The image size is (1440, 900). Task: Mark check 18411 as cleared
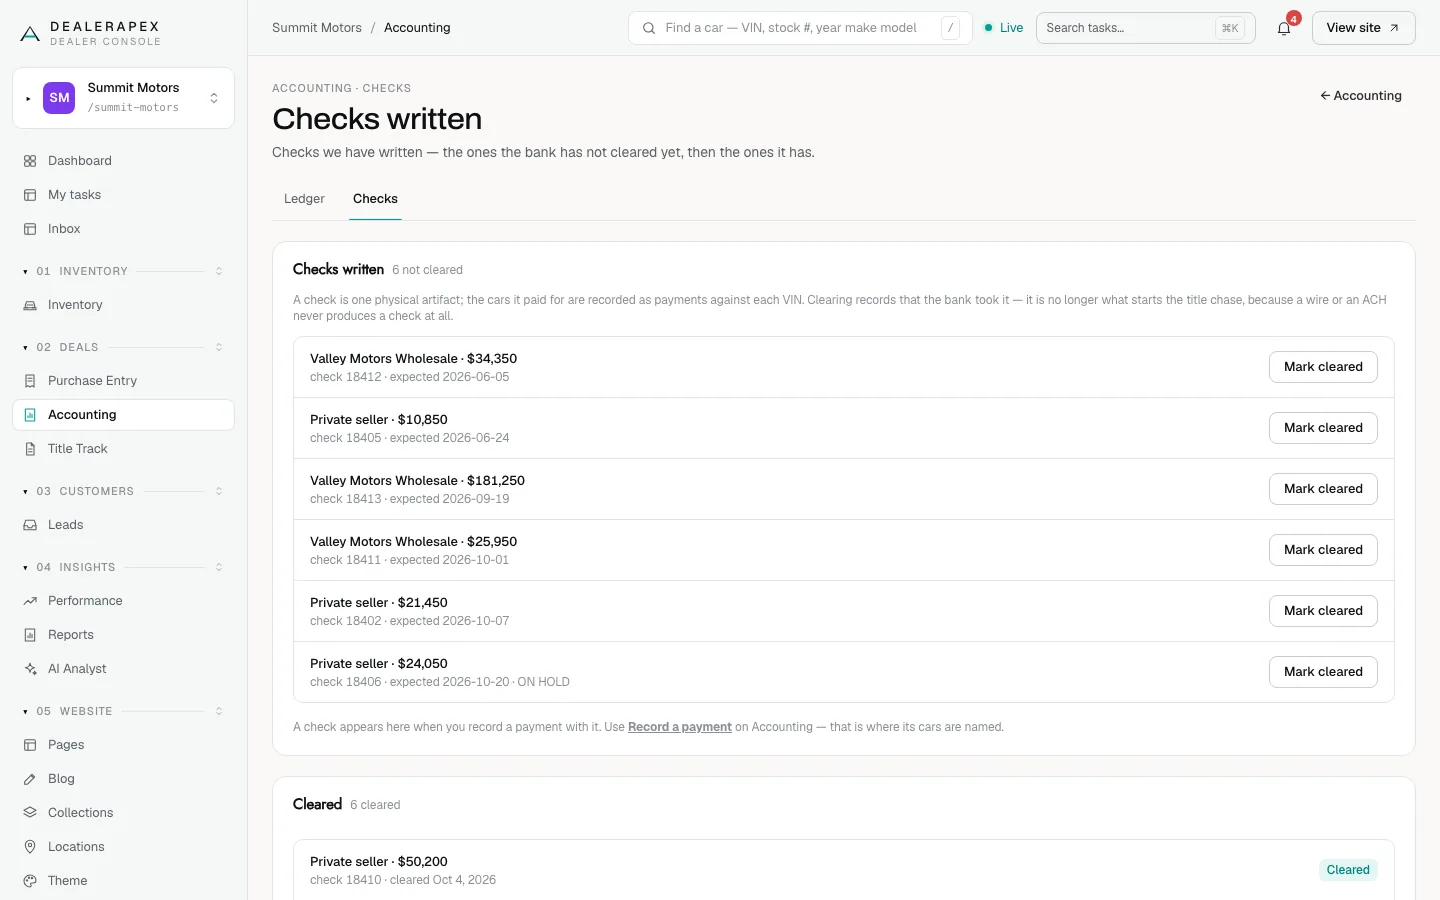(1323, 550)
